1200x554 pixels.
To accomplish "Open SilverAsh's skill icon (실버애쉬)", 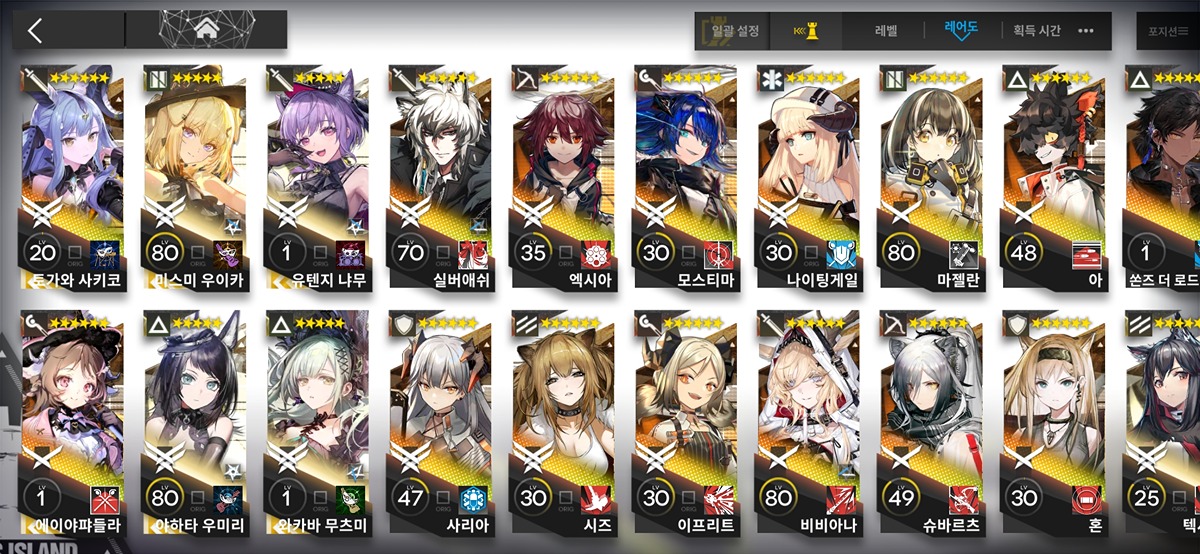I will click(472, 253).
